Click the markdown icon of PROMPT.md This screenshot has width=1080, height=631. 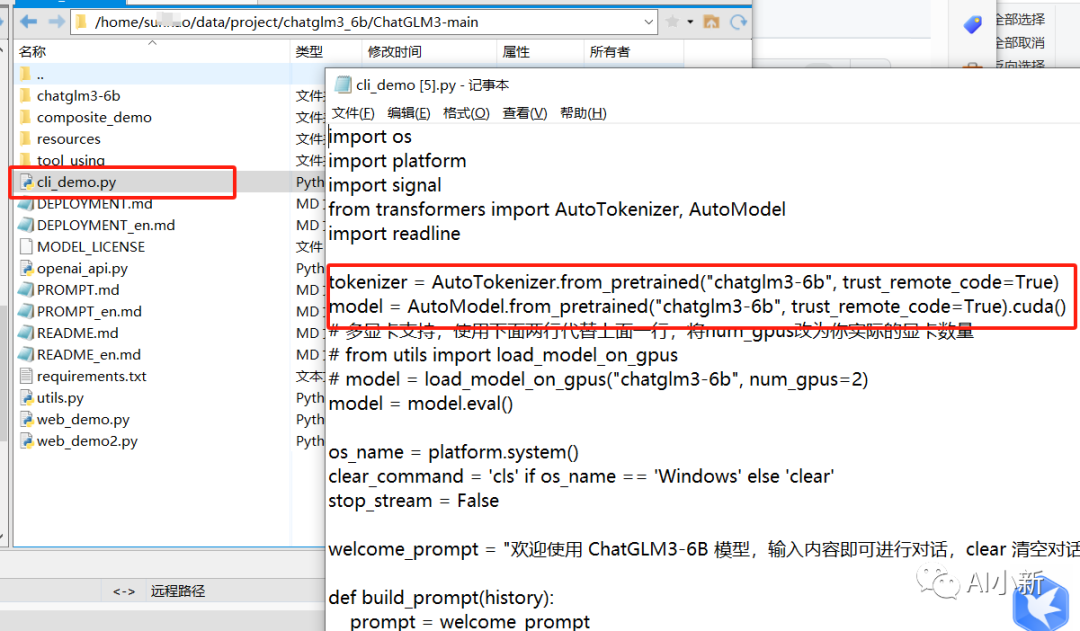[x=26, y=289]
